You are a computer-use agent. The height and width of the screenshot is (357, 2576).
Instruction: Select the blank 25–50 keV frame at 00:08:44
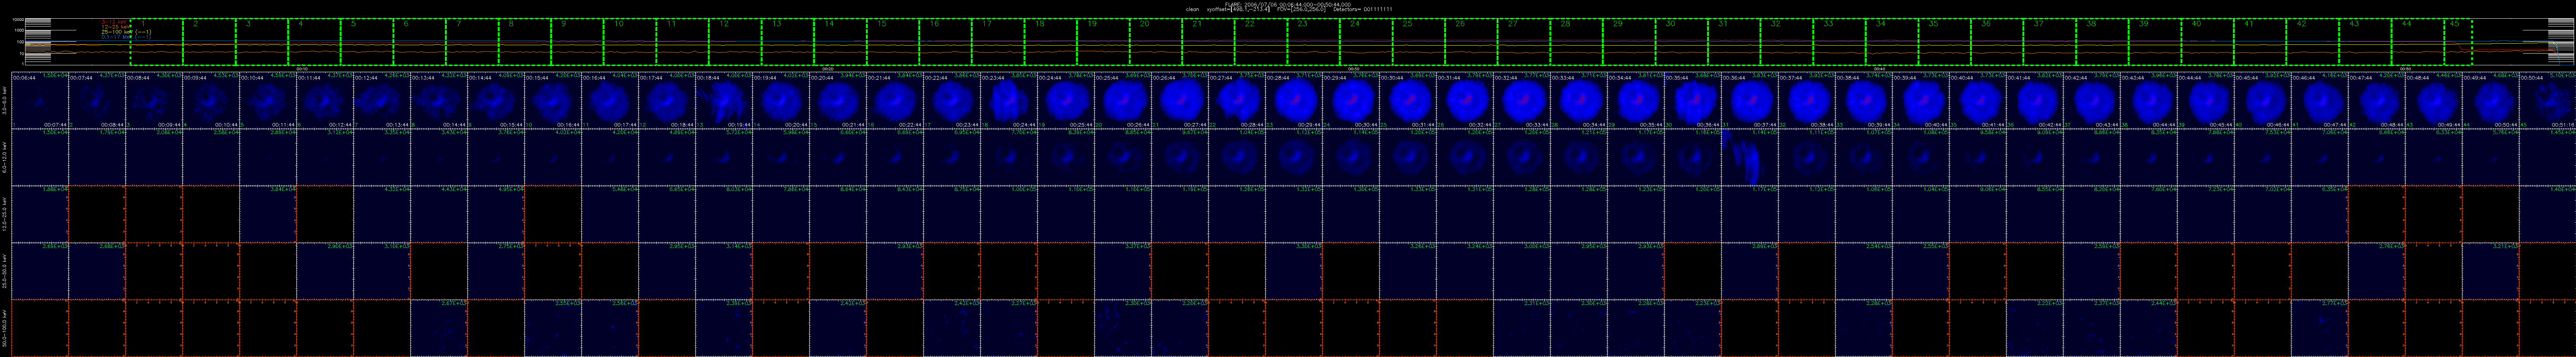(154, 271)
